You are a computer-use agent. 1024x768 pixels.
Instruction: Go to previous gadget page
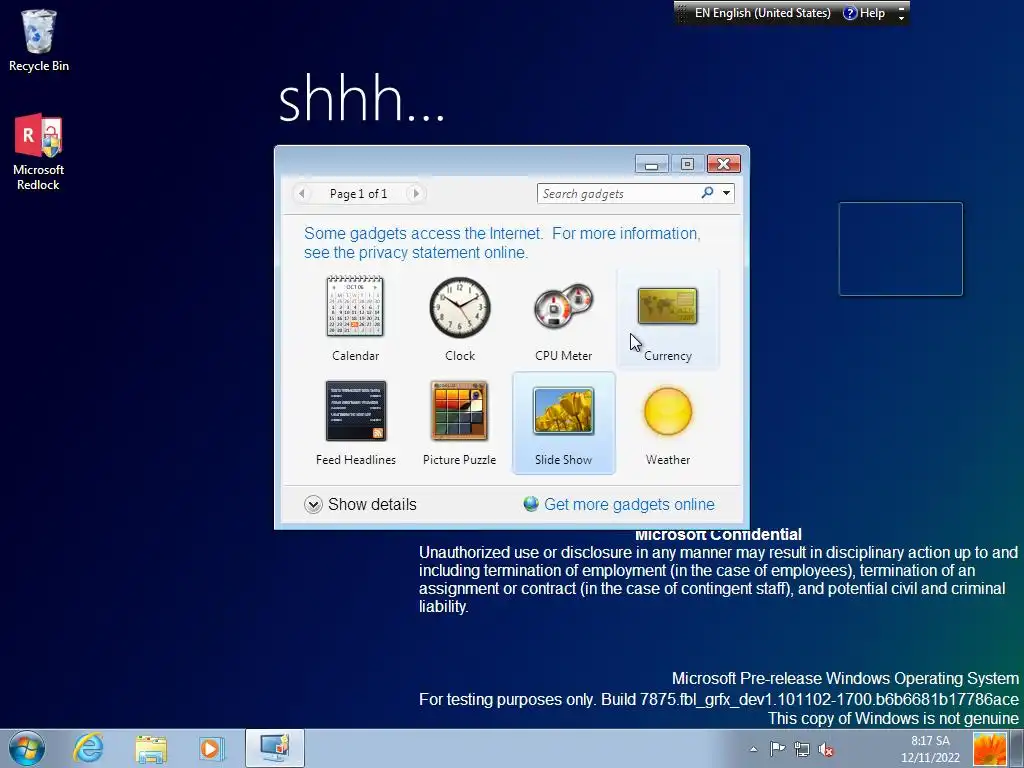(302, 193)
